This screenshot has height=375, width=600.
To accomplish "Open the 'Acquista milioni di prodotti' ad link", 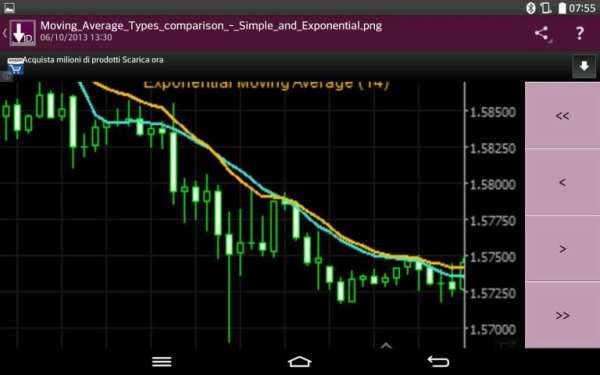I will (x=93, y=60).
